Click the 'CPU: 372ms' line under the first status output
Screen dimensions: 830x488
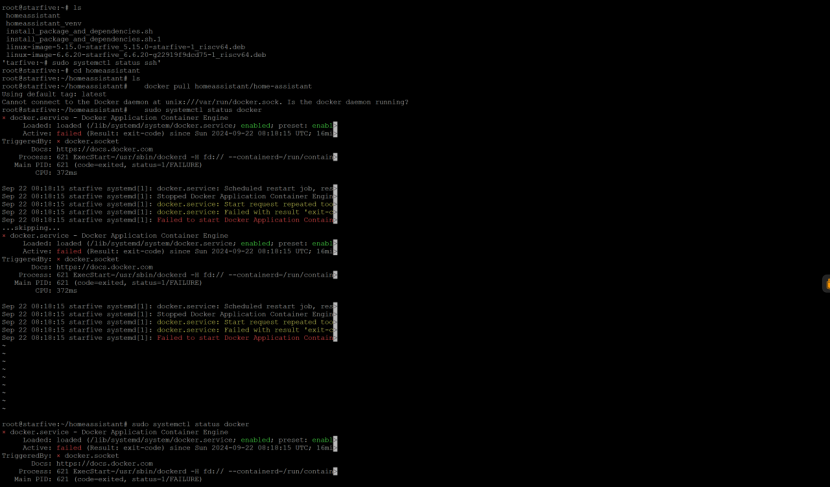[x=56, y=172]
